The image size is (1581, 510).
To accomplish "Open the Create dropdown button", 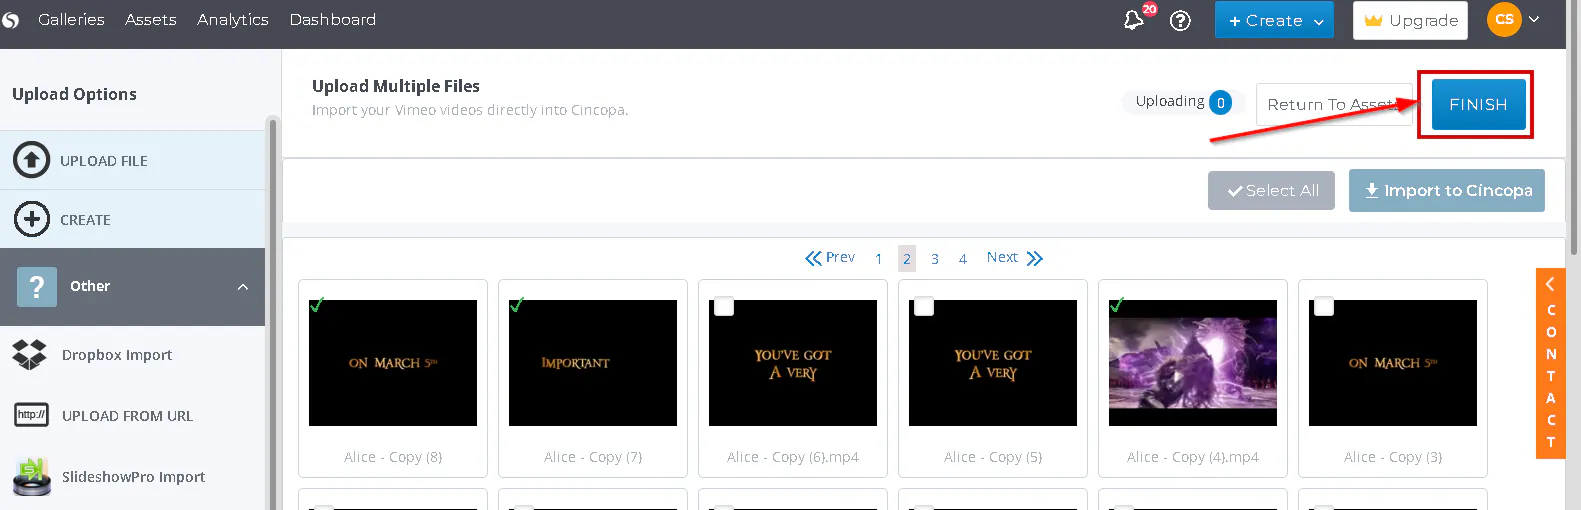I will 1274,20.
